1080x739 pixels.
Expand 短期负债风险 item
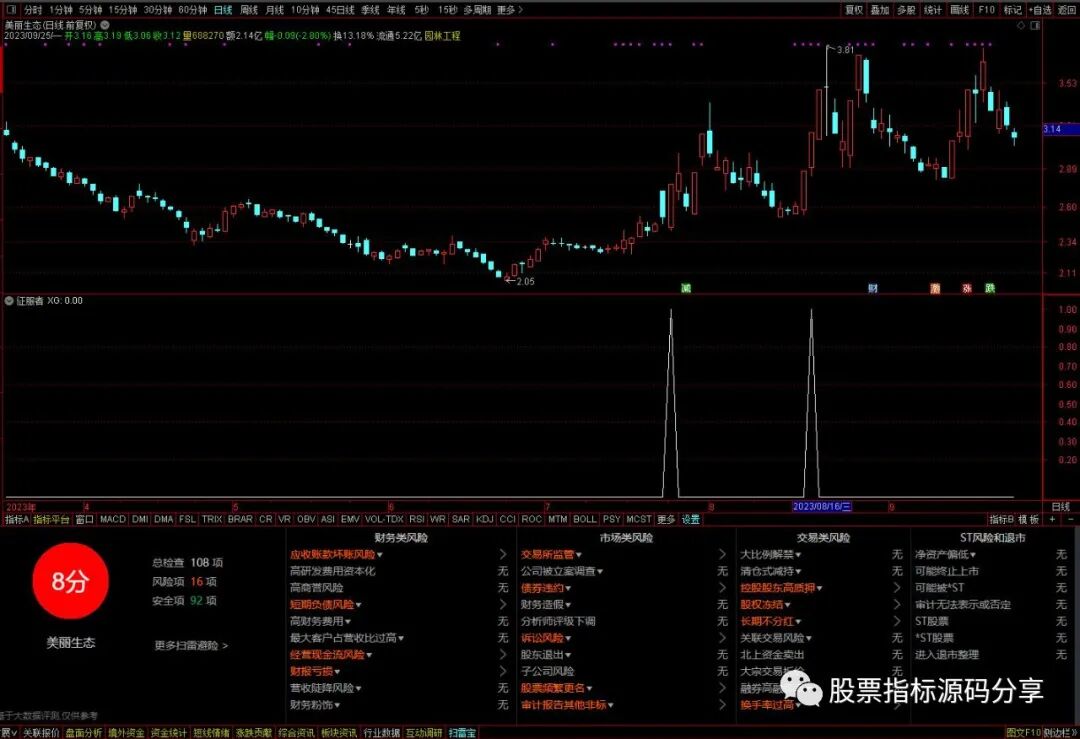pos(326,605)
